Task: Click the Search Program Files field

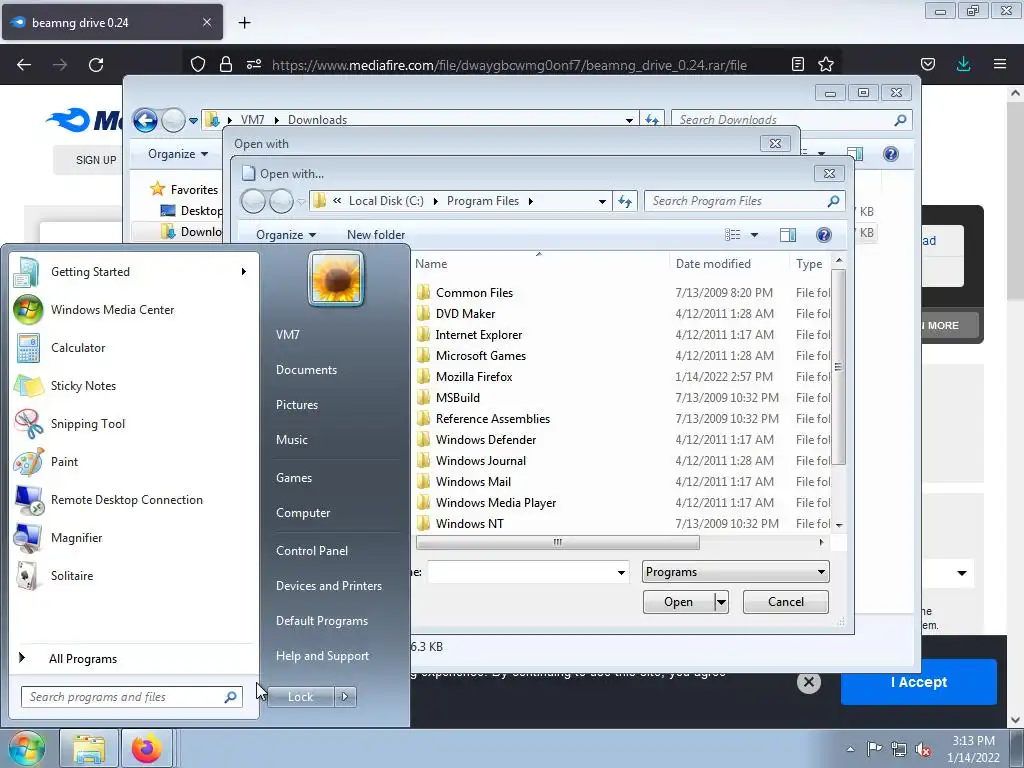Action: tap(744, 201)
